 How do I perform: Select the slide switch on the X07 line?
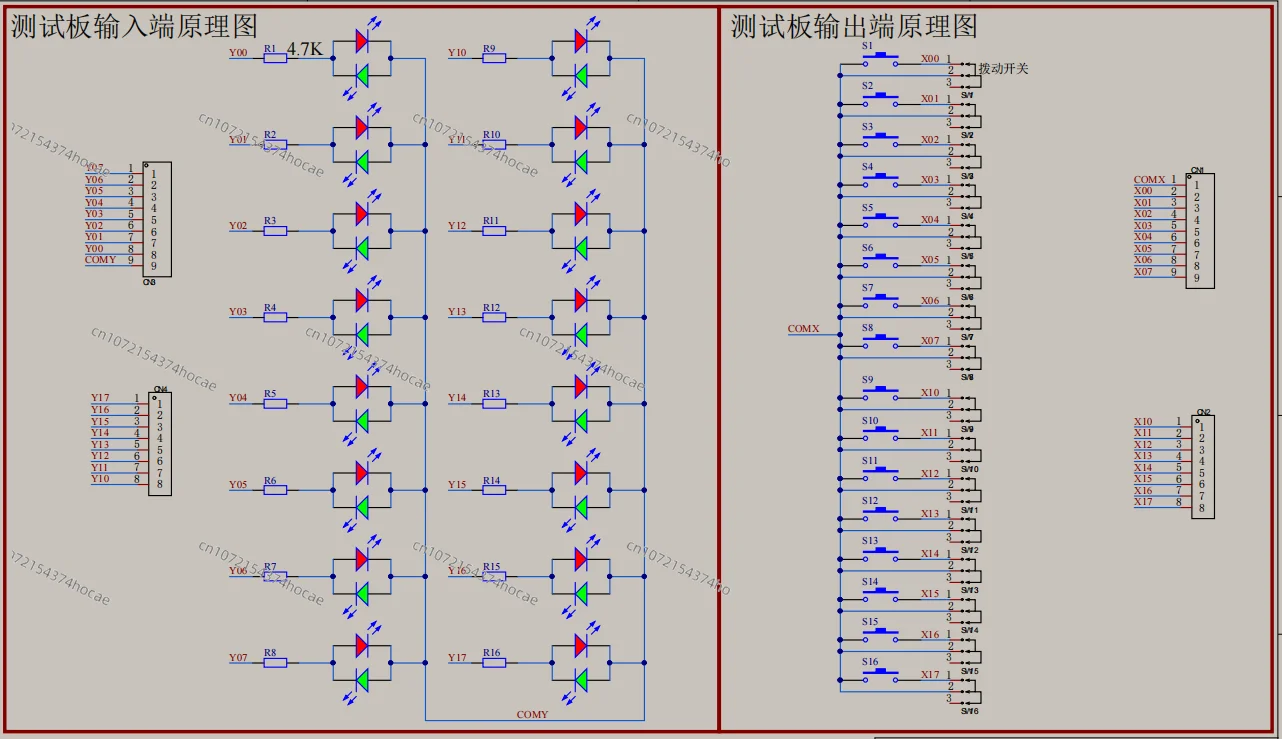pos(967,355)
